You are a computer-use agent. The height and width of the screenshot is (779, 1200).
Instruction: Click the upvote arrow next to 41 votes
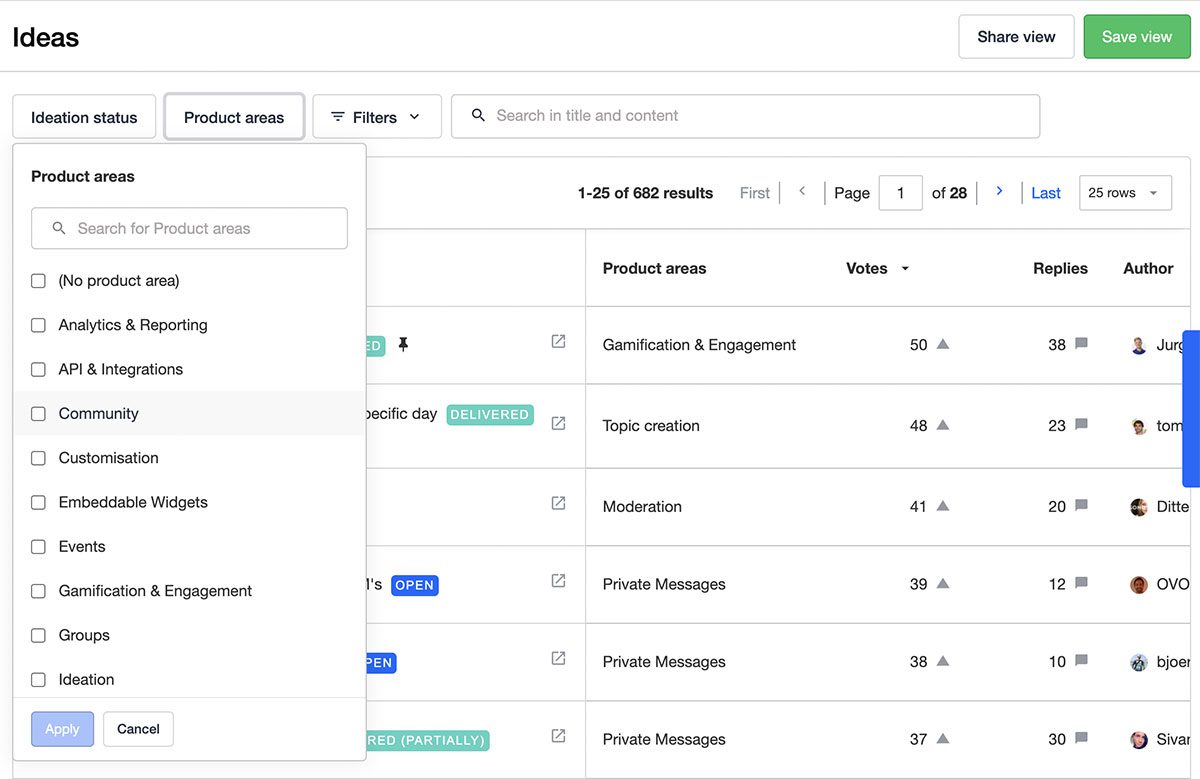pos(942,506)
